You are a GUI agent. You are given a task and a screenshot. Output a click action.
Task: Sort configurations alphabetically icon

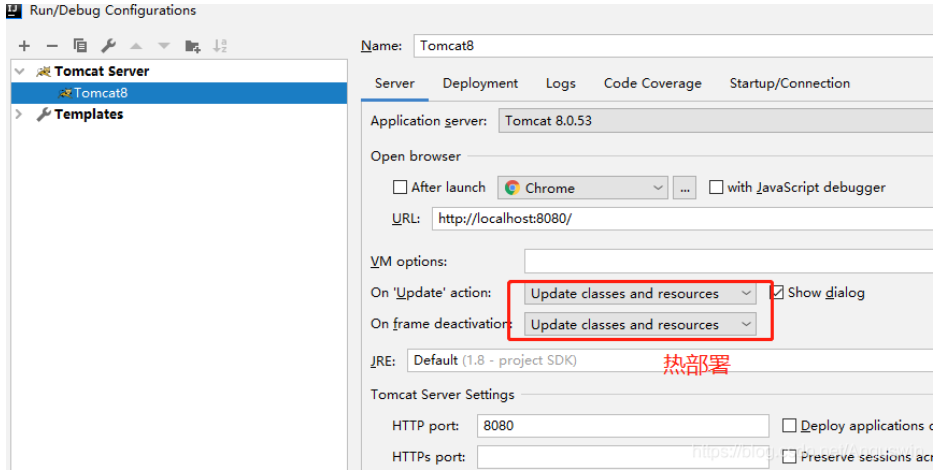pyautogui.click(x=220, y=46)
